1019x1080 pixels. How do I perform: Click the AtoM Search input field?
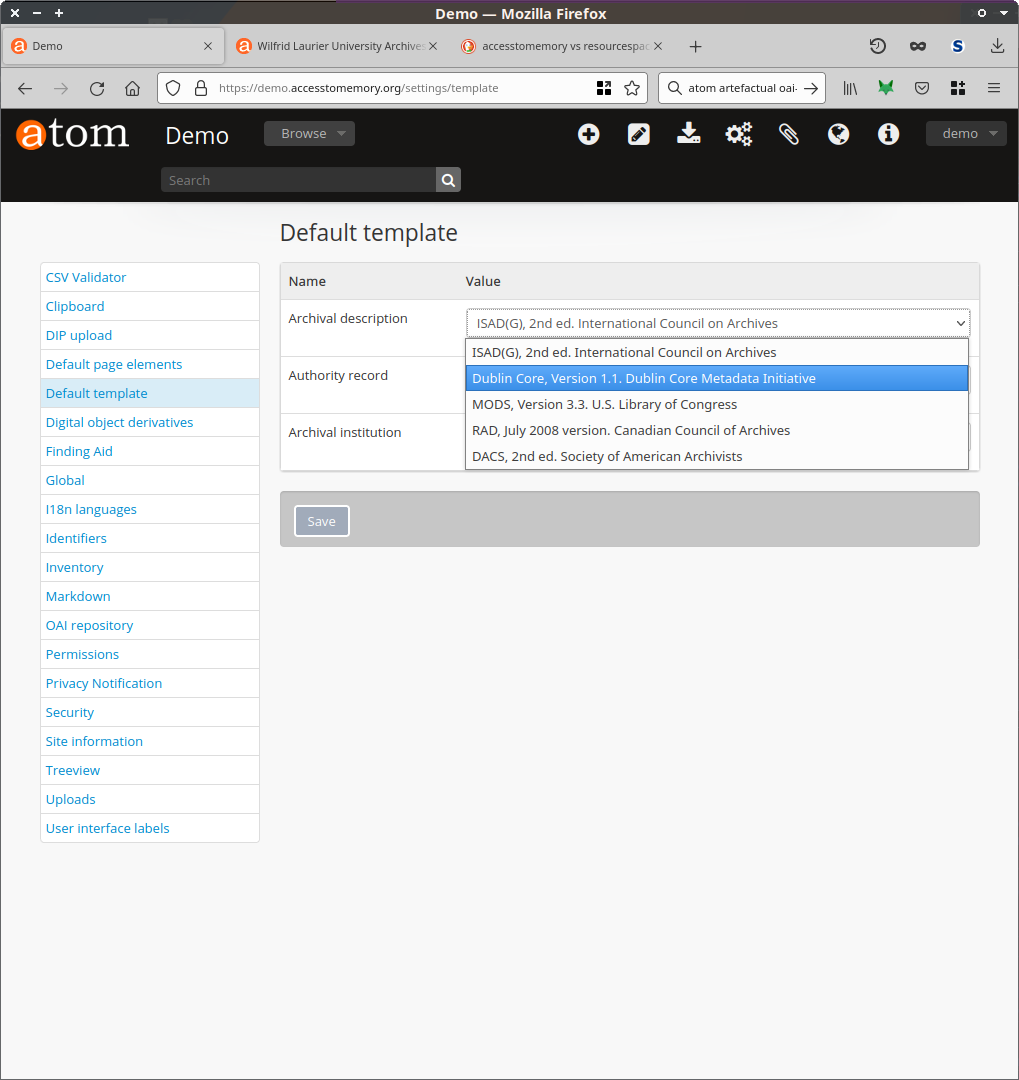pyautogui.click(x=298, y=180)
